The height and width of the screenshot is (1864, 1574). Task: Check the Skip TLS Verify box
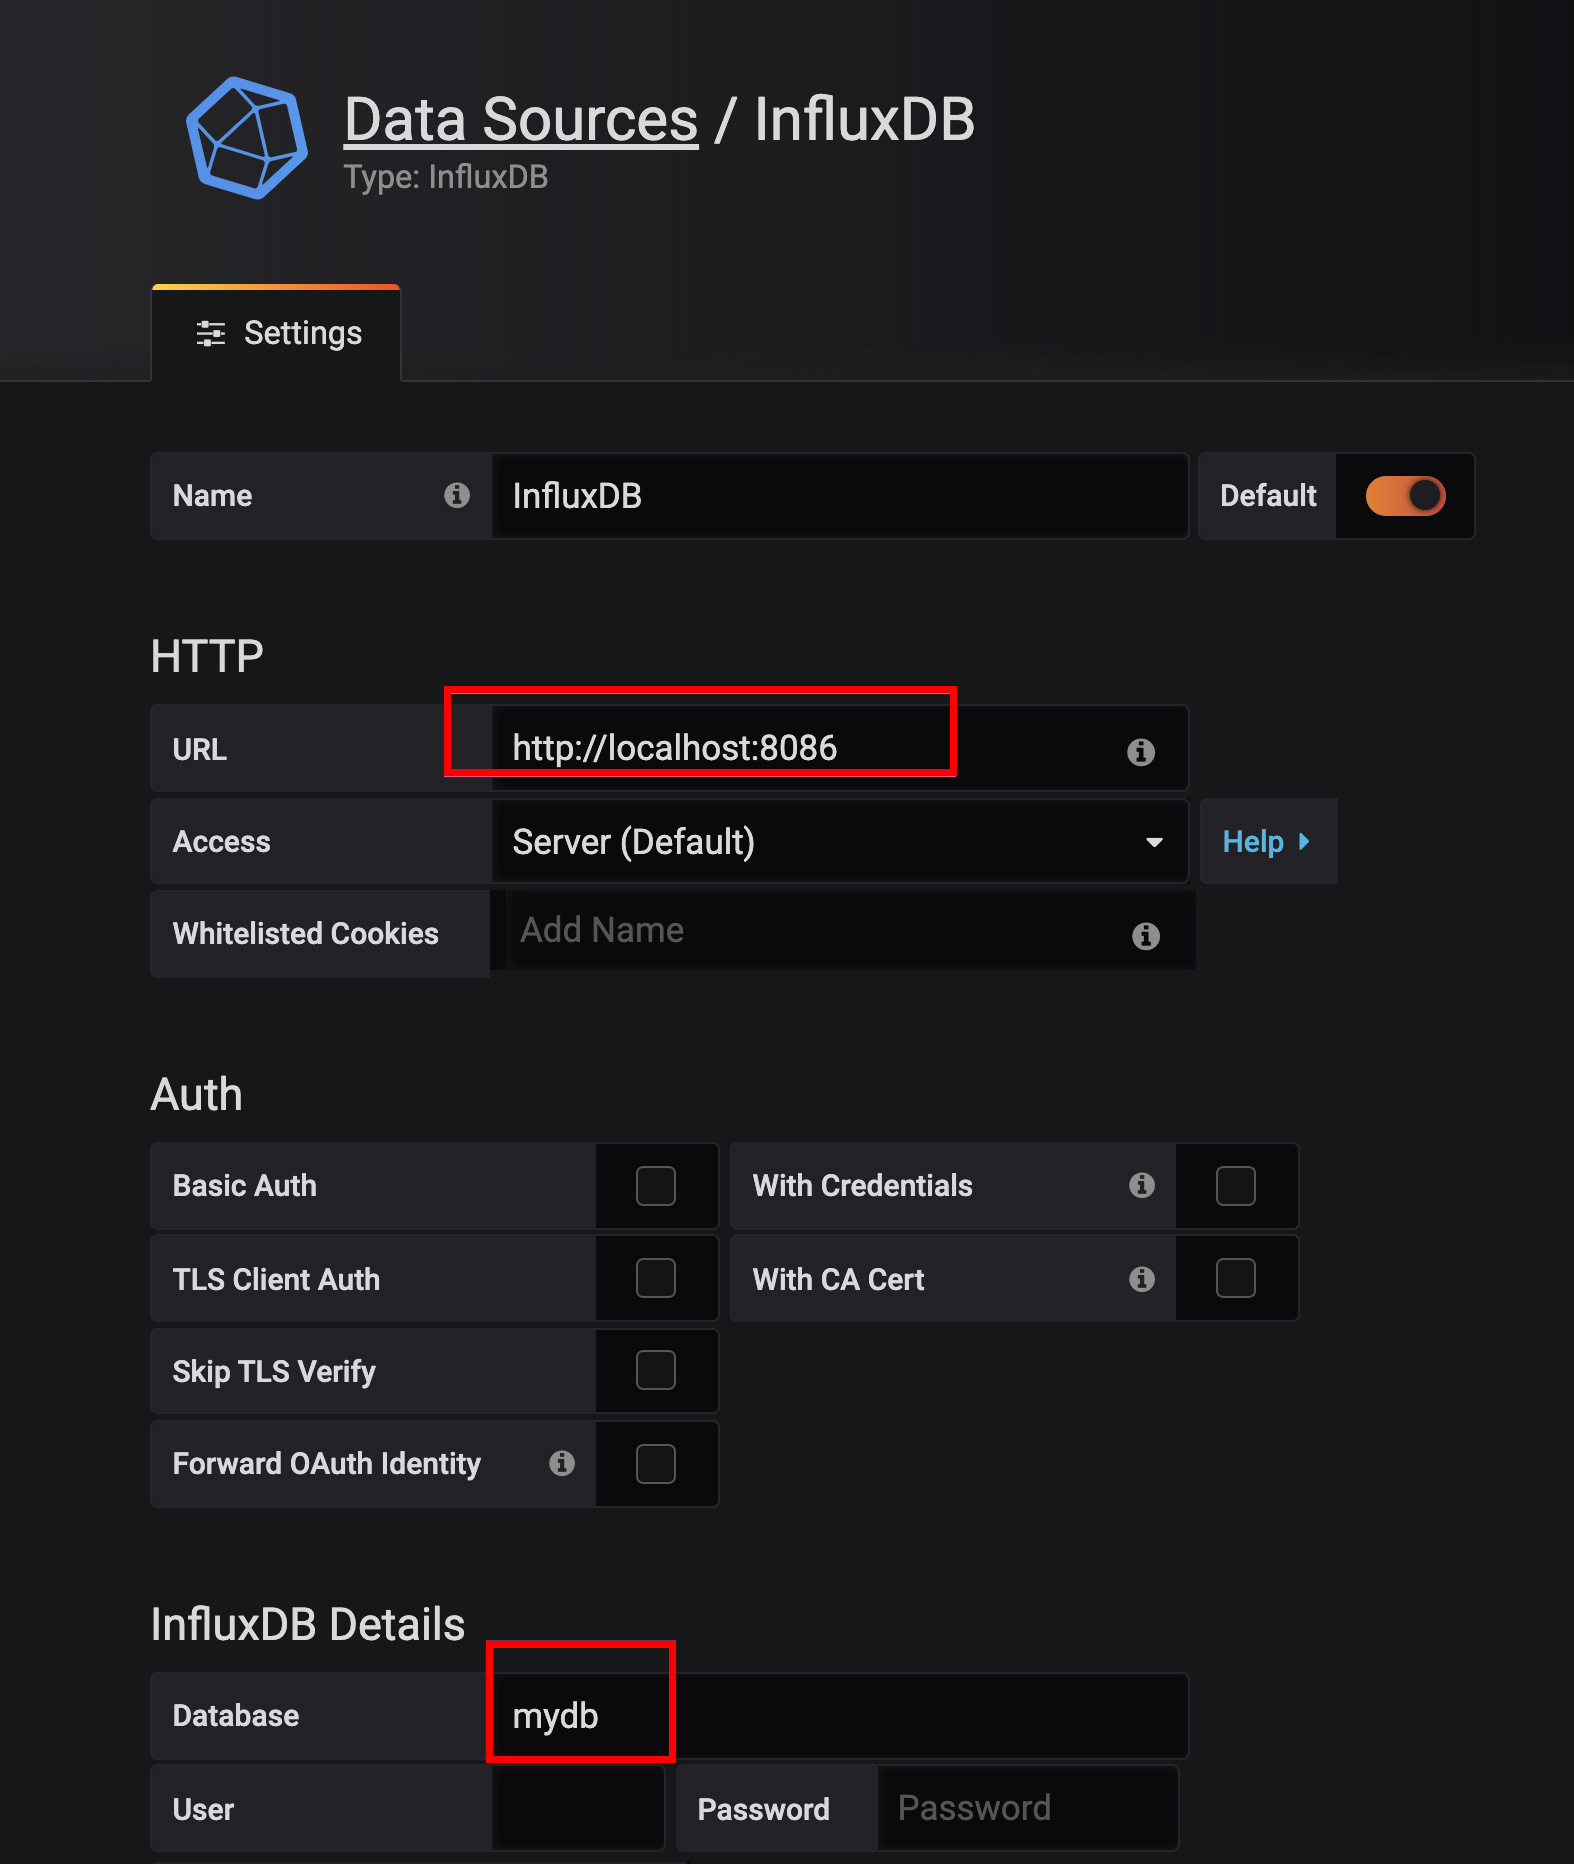[x=656, y=1370]
